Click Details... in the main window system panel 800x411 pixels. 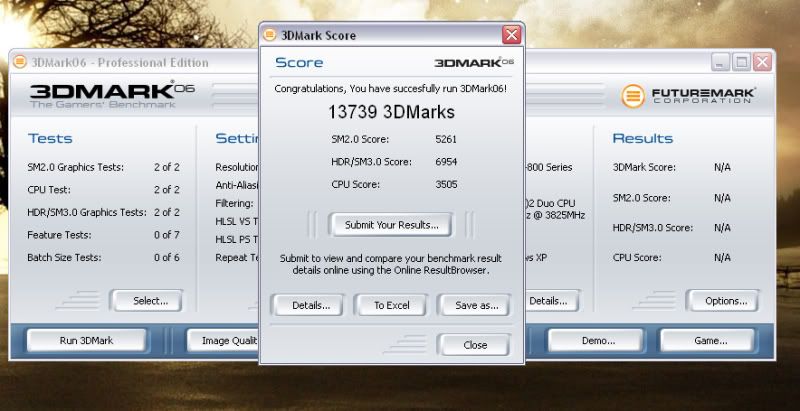pyautogui.click(x=552, y=301)
